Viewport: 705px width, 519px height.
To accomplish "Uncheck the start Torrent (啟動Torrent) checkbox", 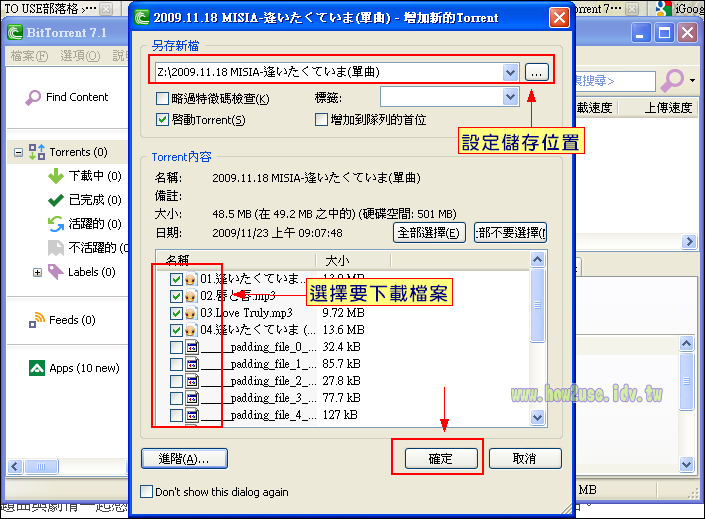I will coord(163,120).
